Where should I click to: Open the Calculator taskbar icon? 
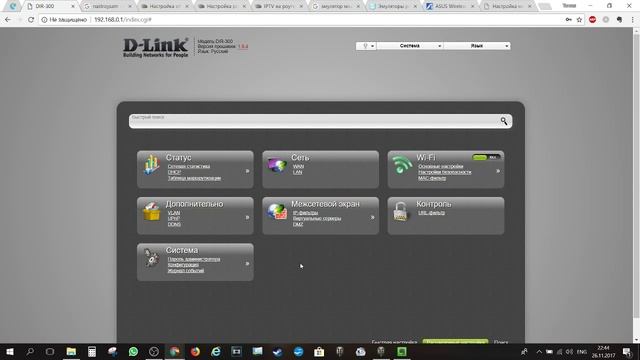pyautogui.click(x=91, y=351)
